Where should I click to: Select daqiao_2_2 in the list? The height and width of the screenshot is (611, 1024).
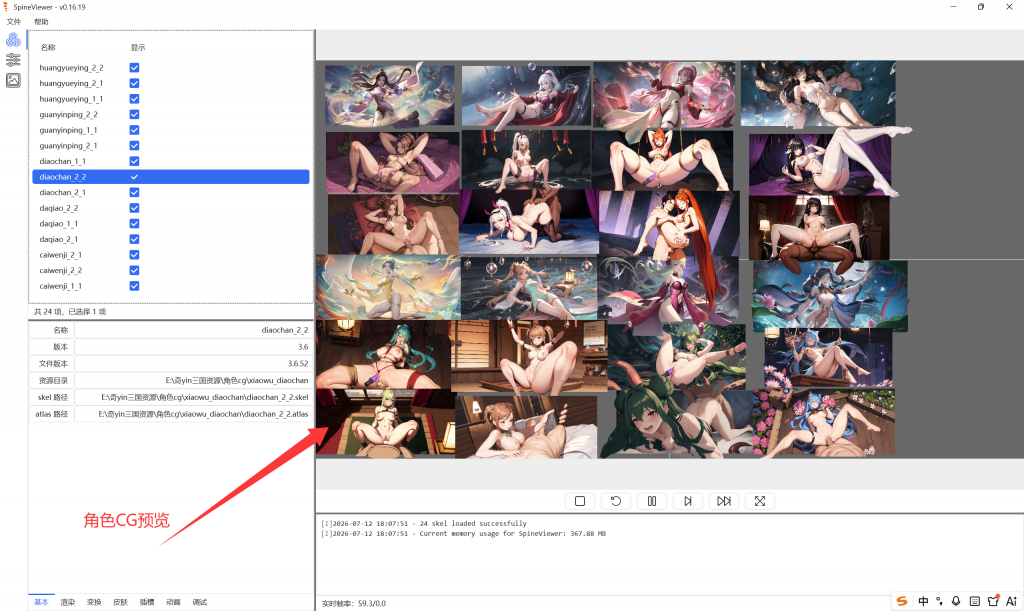[x=170, y=208]
